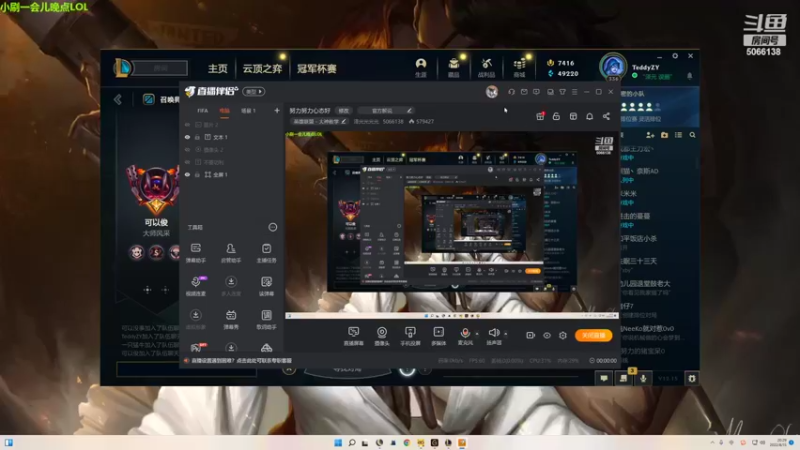The width and height of the screenshot is (800, 450).
Task: Open Windows Start button on taskbar
Action: pyautogui.click(x=338, y=442)
